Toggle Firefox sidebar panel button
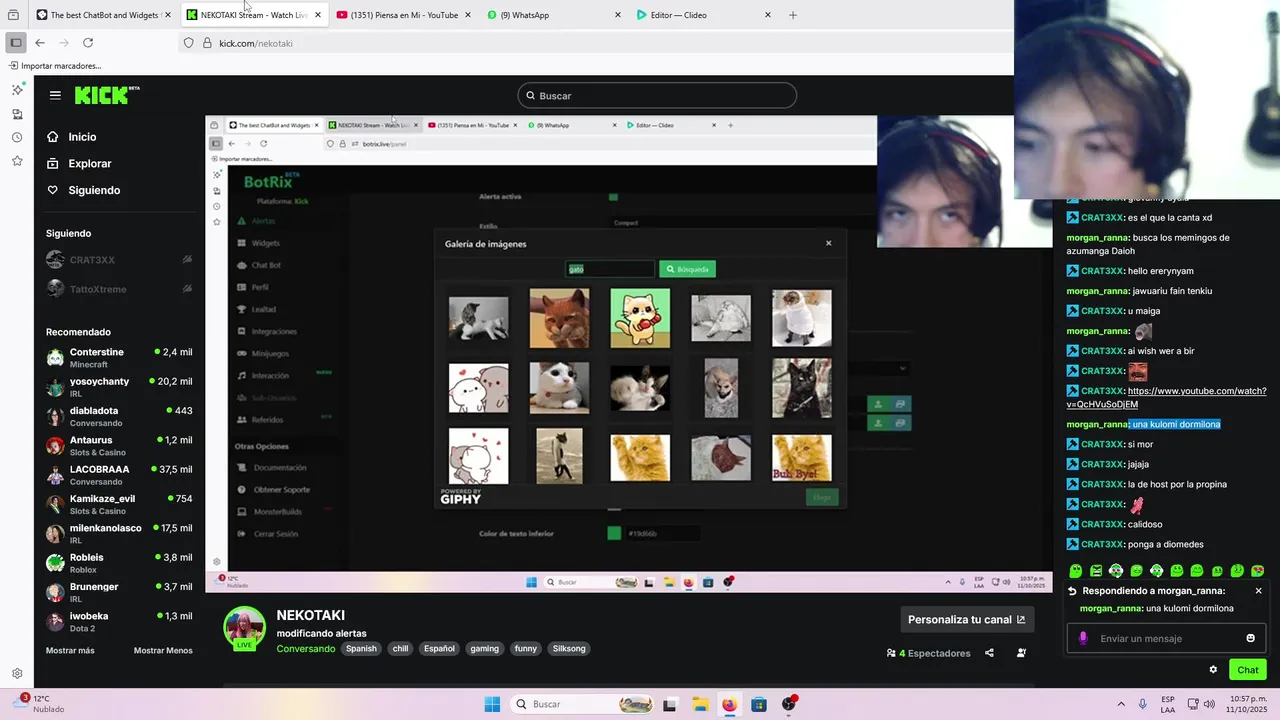This screenshot has width=1280, height=720. 16,43
